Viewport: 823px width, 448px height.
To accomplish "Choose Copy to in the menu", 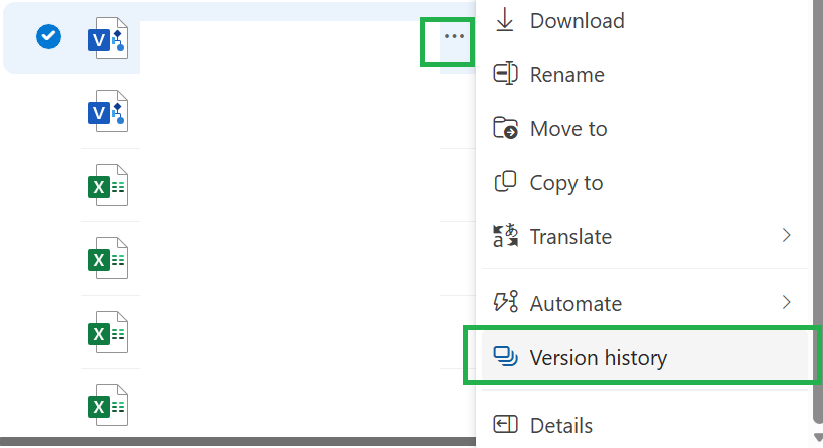I will pos(645,183).
